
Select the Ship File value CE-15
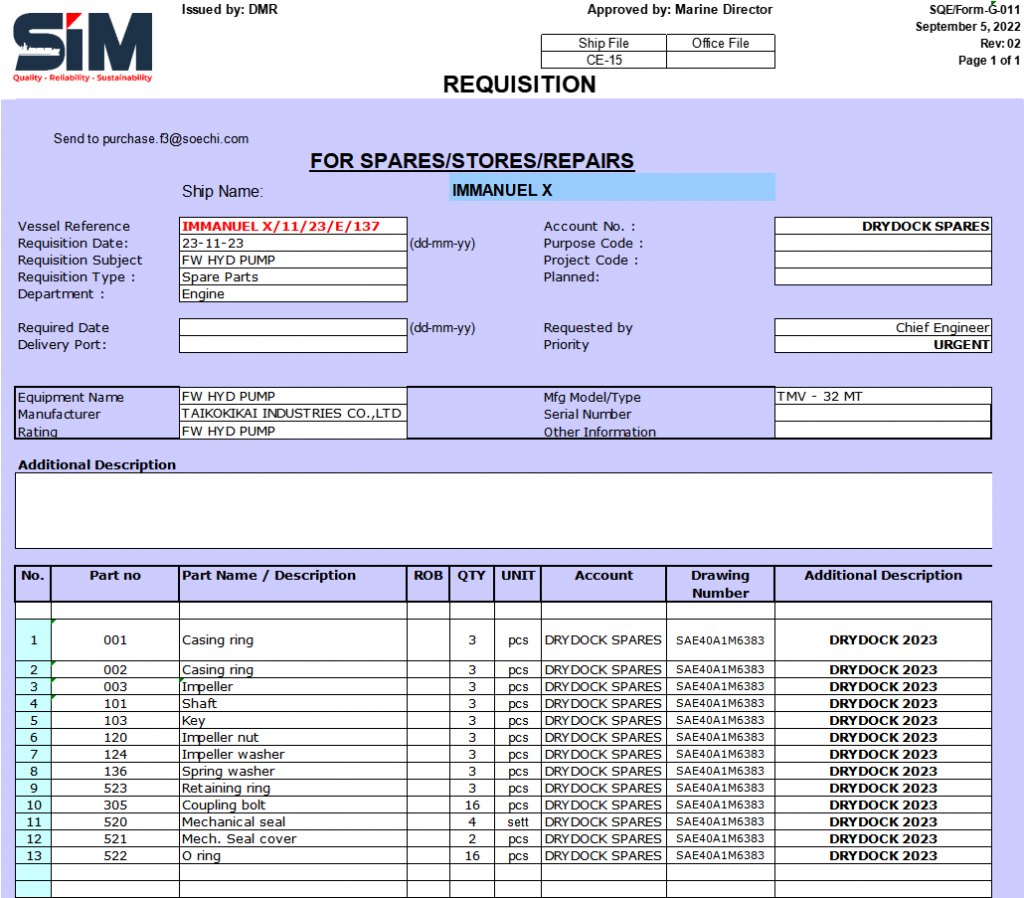(603, 60)
